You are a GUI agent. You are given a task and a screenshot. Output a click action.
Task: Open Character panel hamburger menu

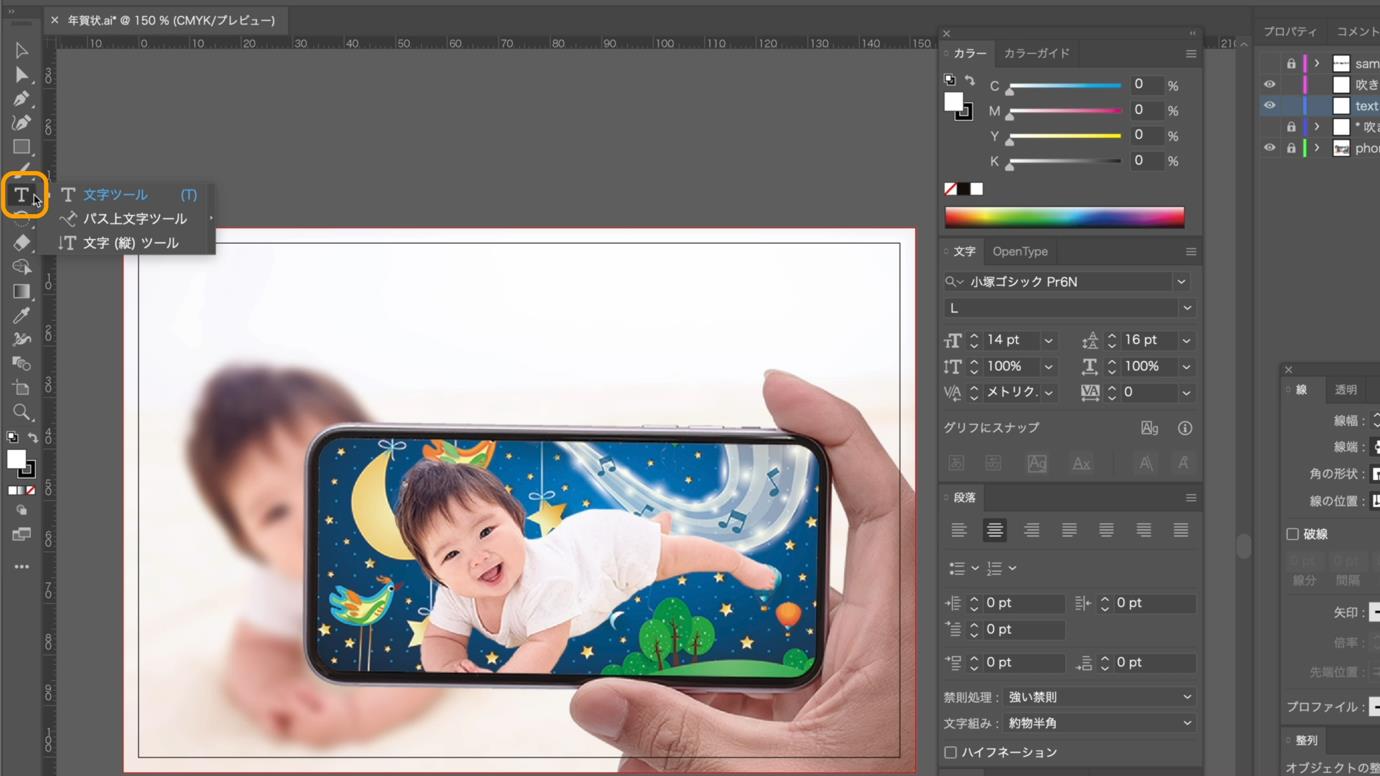(1191, 252)
